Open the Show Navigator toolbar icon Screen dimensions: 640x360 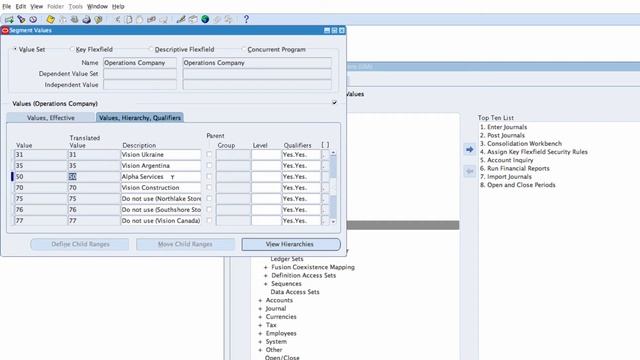[x=33, y=19]
